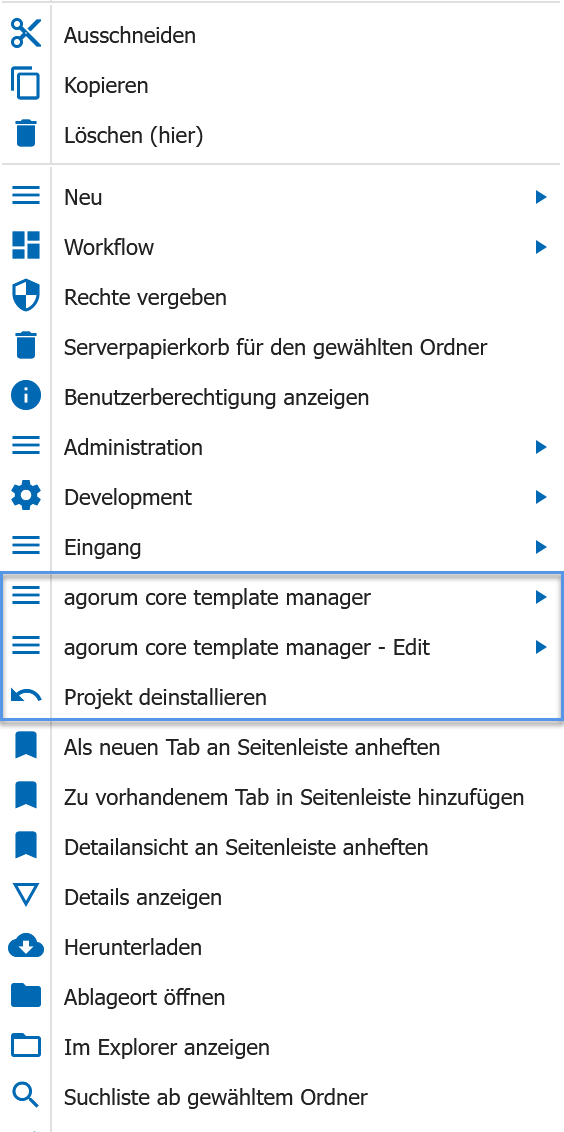This screenshot has height=1132, width=564.
Task: Open agorum core template manager - Edit submenu arrow
Action: click(x=541, y=647)
